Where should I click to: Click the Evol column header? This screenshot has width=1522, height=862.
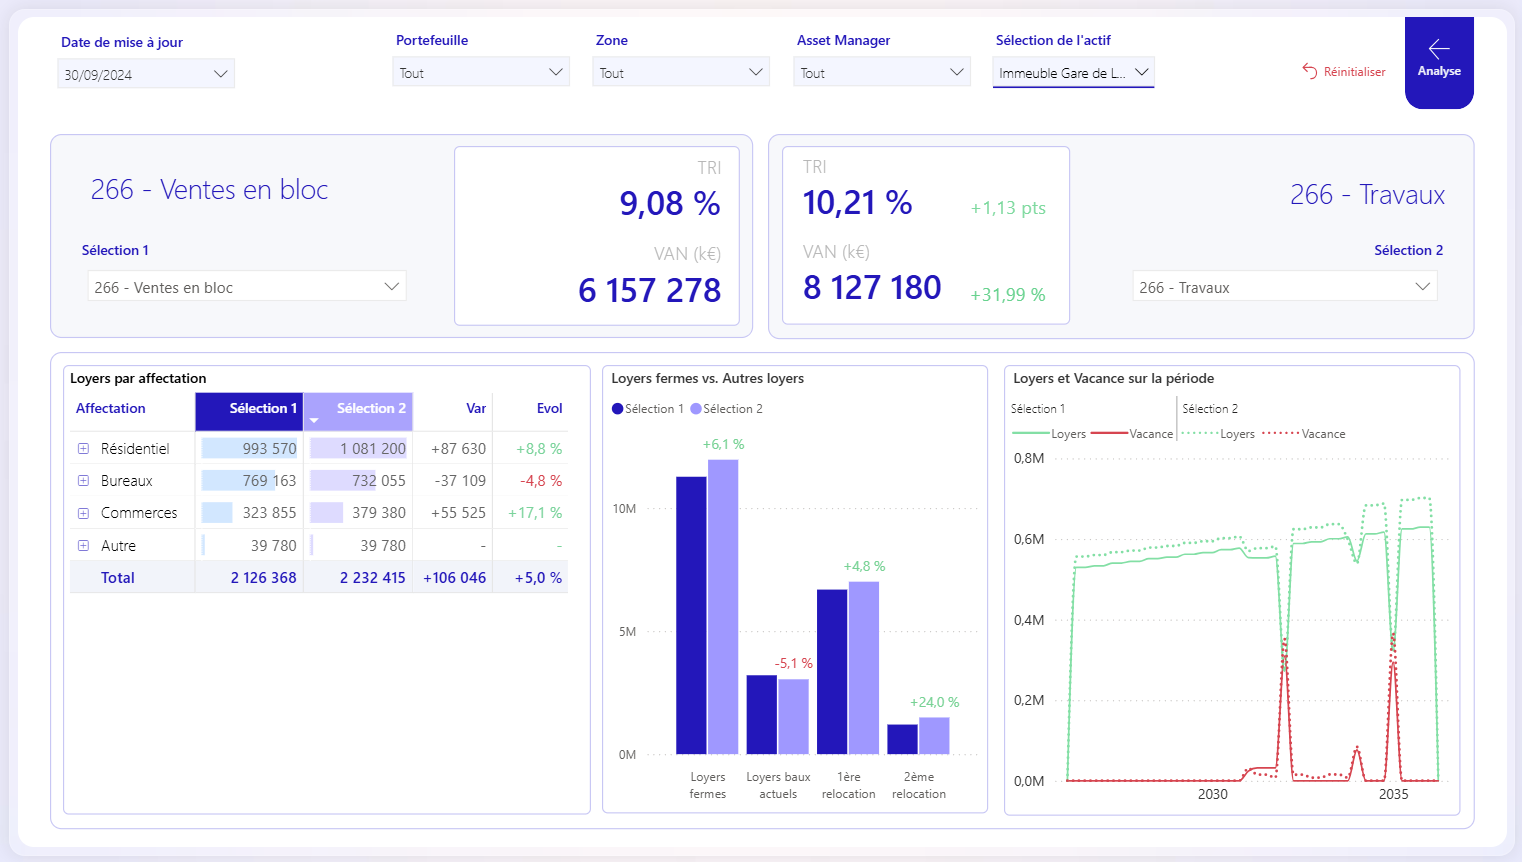point(549,408)
